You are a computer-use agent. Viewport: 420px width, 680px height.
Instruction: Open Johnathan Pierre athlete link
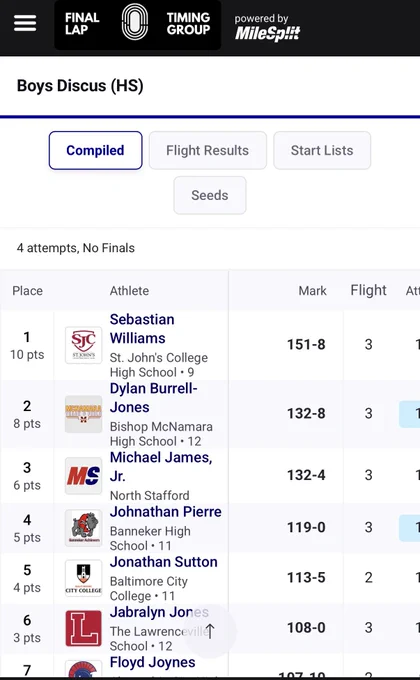point(165,512)
